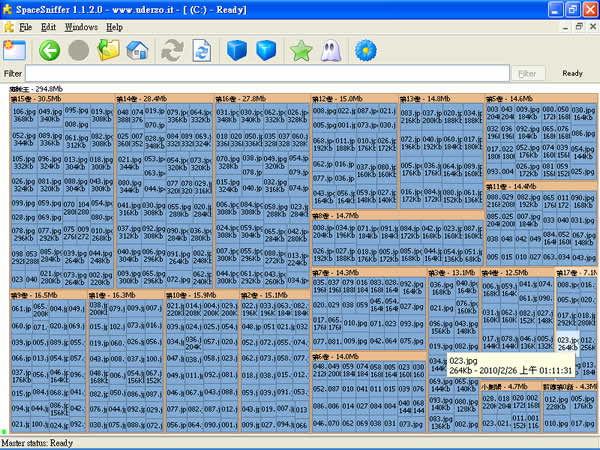Open the Edit menu
Viewport: 600px width, 450px height.
48,27
